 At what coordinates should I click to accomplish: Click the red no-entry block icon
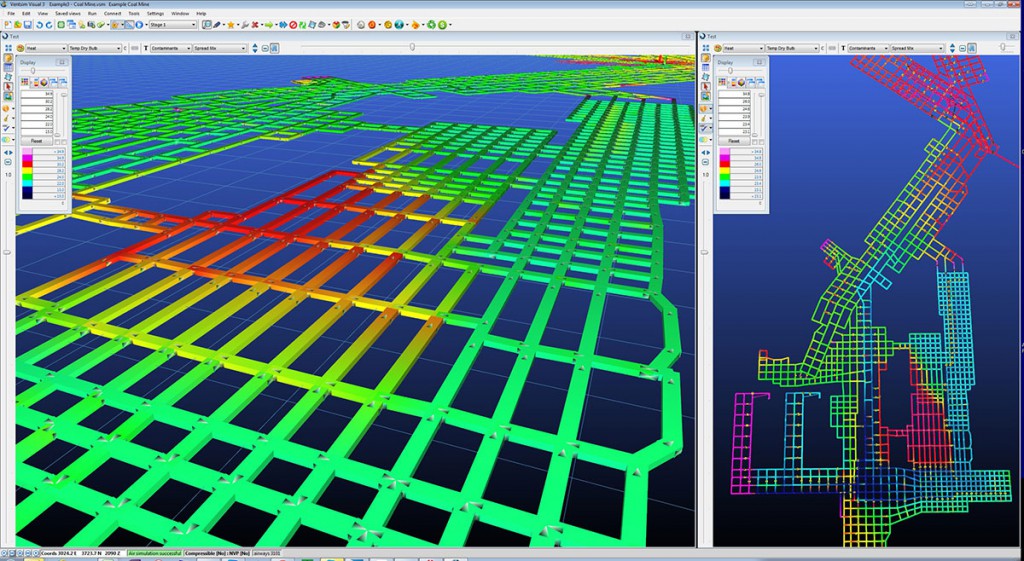[293, 25]
